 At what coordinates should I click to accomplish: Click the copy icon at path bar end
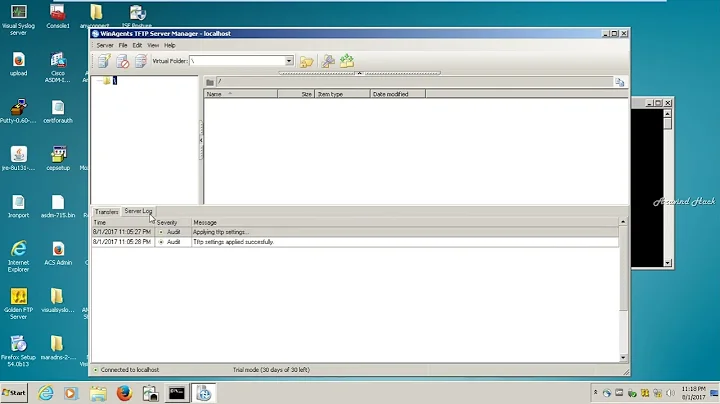tap(619, 82)
